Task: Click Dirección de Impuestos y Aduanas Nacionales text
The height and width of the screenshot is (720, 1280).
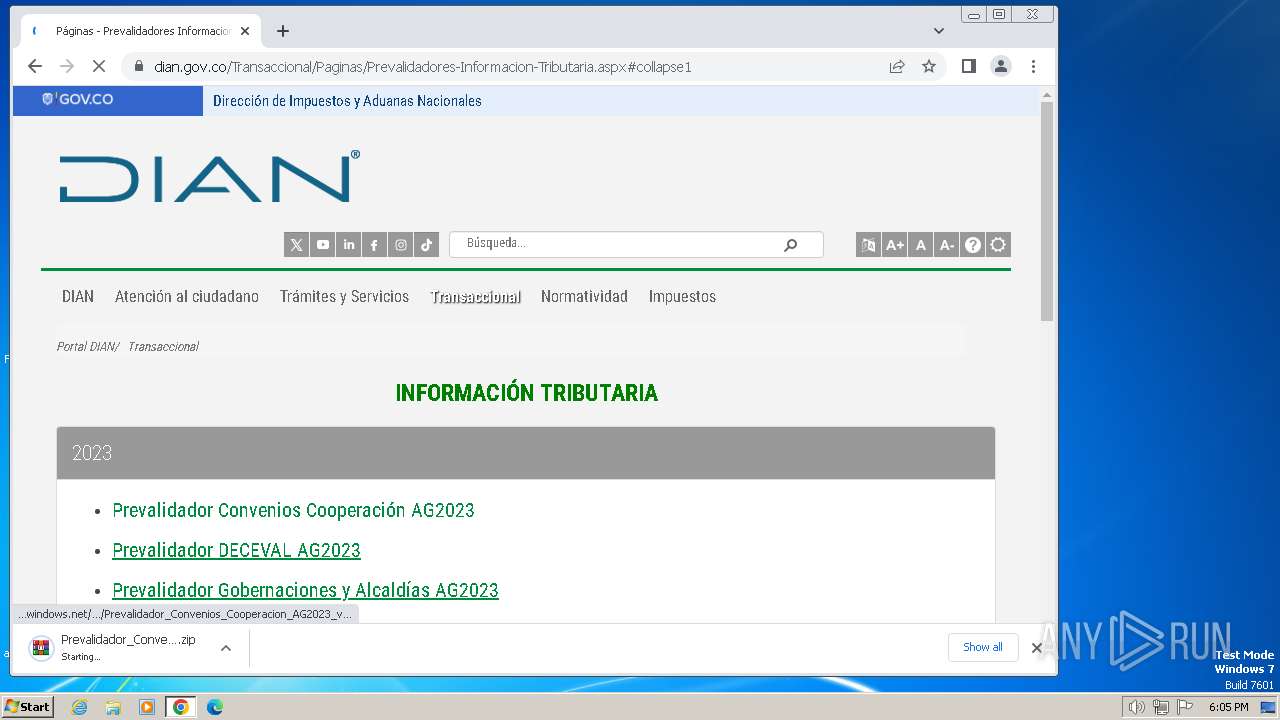Action: [x=347, y=101]
